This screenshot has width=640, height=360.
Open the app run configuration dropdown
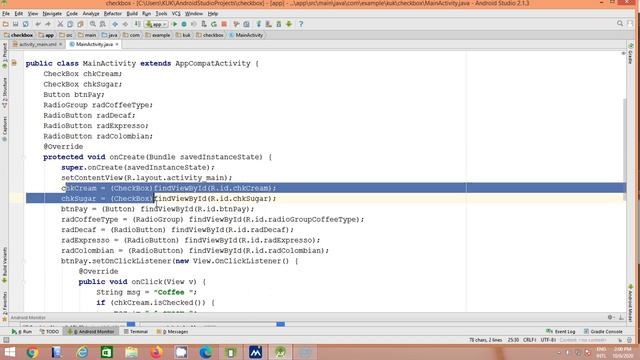point(157,24)
